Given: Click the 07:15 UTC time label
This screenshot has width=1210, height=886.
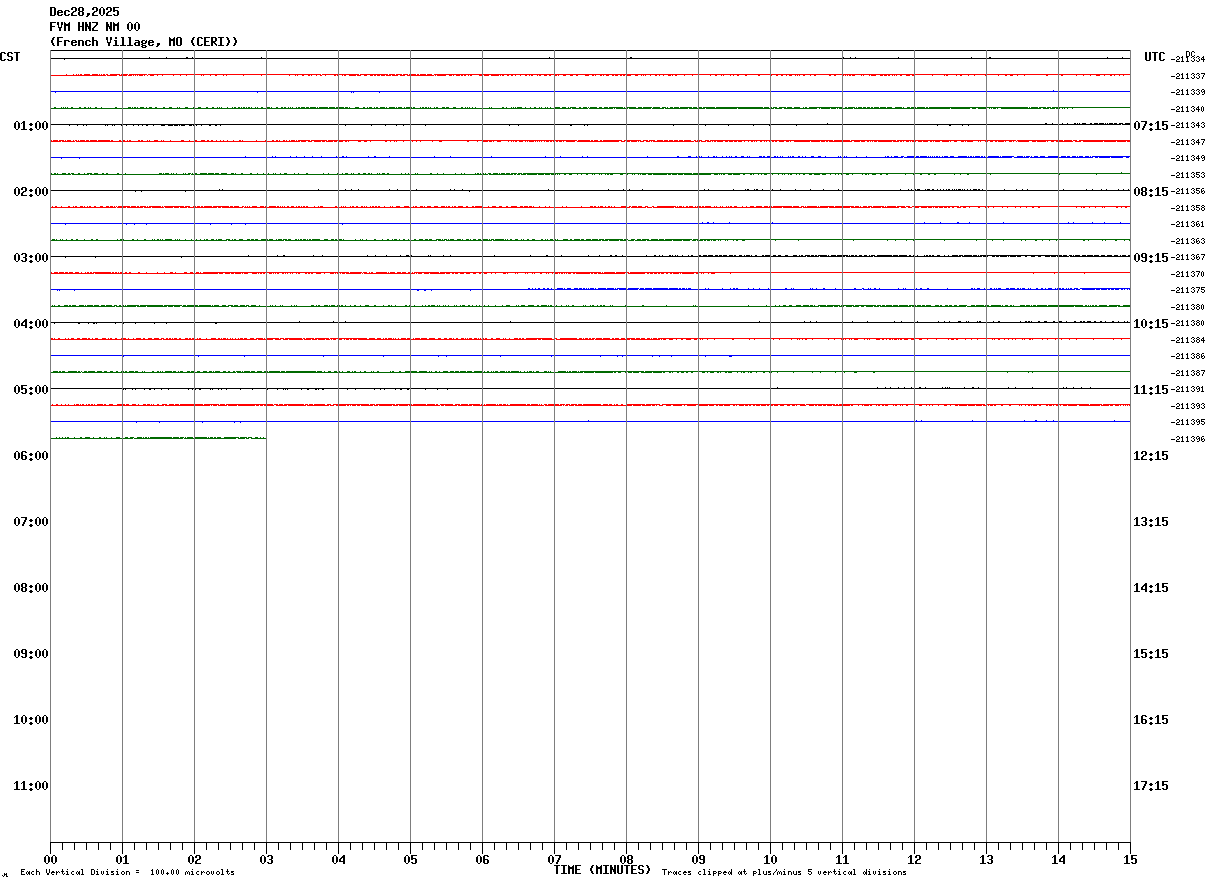Looking at the screenshot, I should pos(1150,125).
